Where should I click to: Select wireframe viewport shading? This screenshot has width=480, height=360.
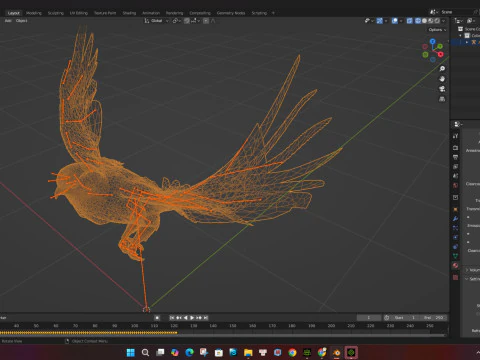coord(418,21)
